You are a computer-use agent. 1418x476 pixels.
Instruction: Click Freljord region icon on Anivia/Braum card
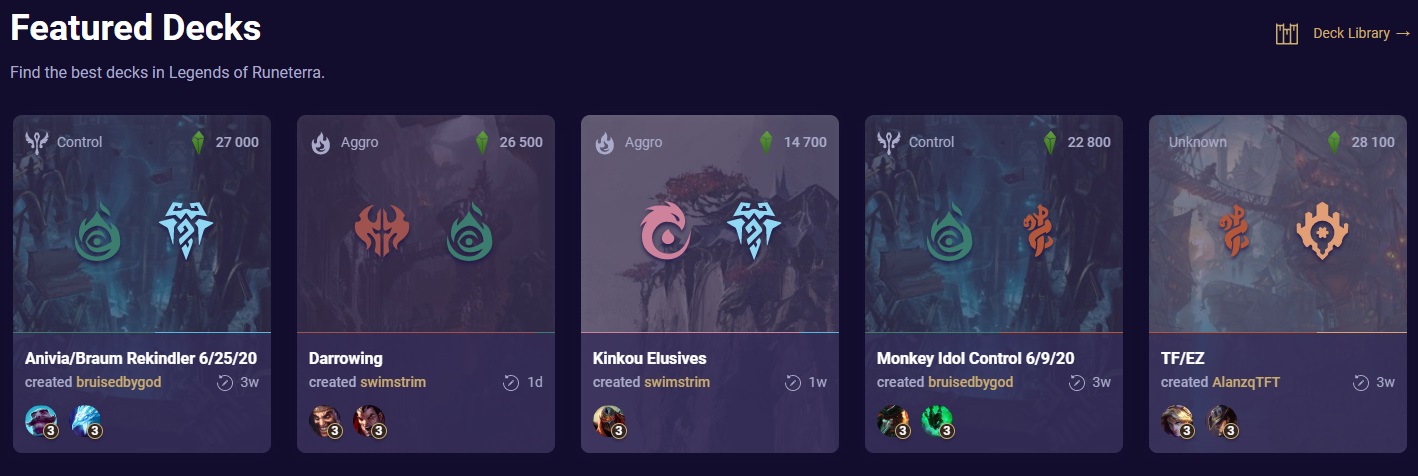pyautogui.click(x=187, y=230)
